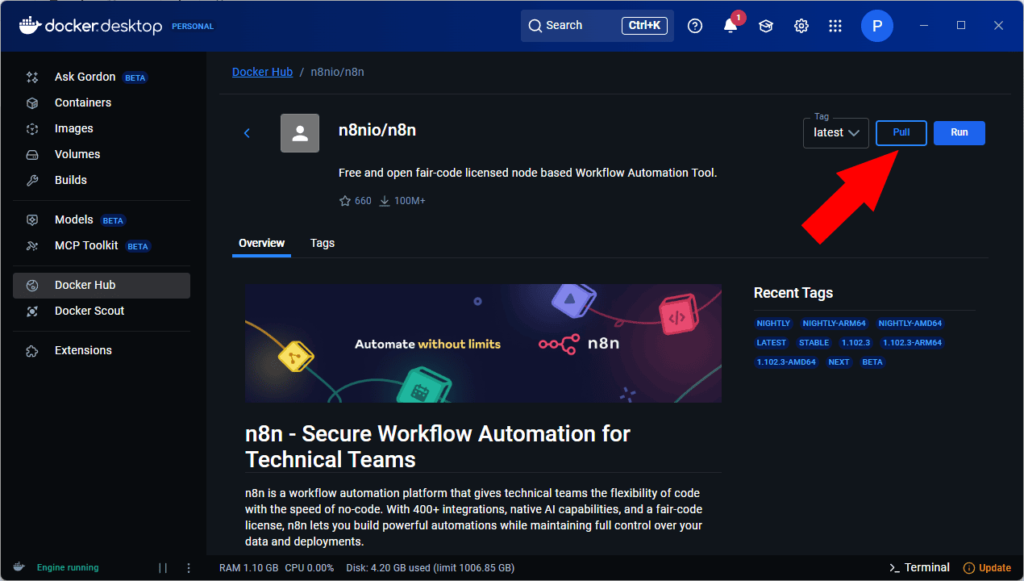This screenshot has width=1024, height=581.
Task: Open the help question mark icon
Action: tap(695, 25)
